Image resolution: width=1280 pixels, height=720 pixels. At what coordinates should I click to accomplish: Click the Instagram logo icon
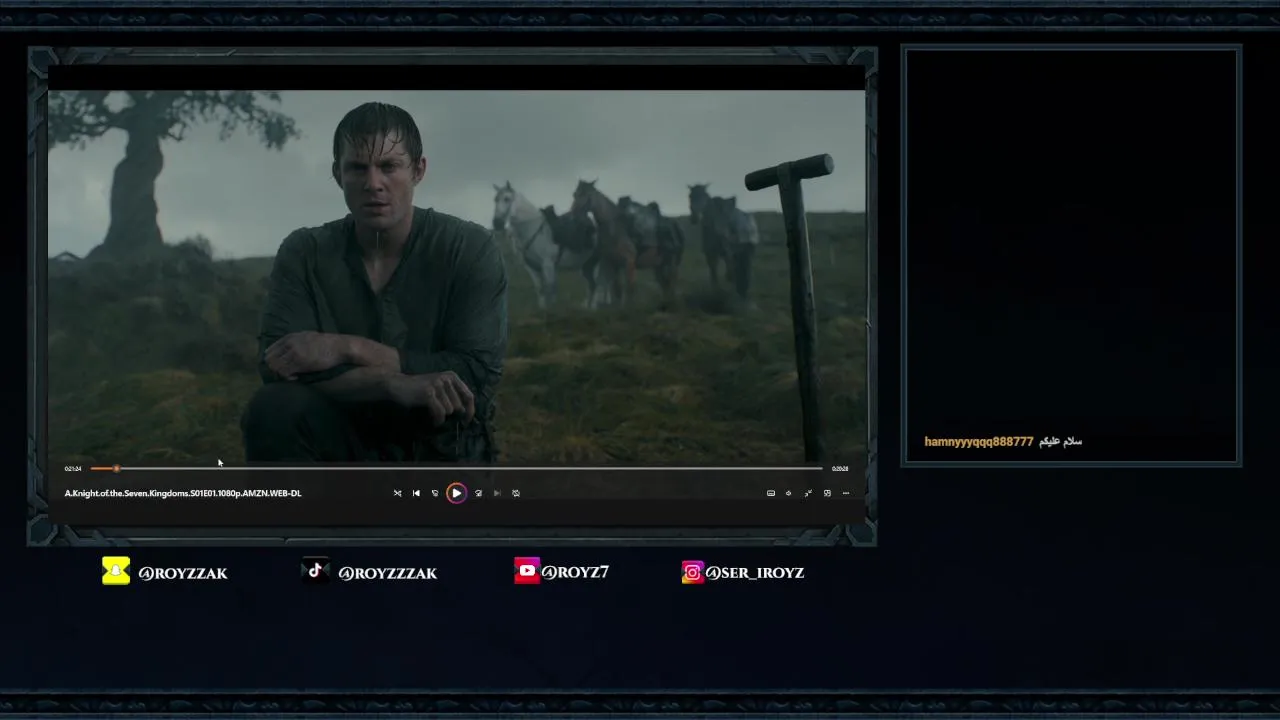(x=692, y=572)
